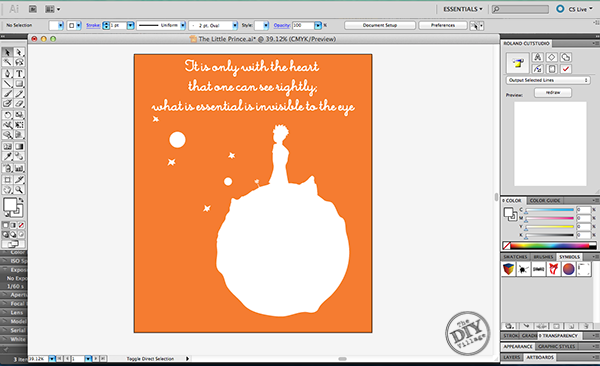Click the redraw button in CutStudio
This screenshot has height=366, width=600.
[553, 93]
